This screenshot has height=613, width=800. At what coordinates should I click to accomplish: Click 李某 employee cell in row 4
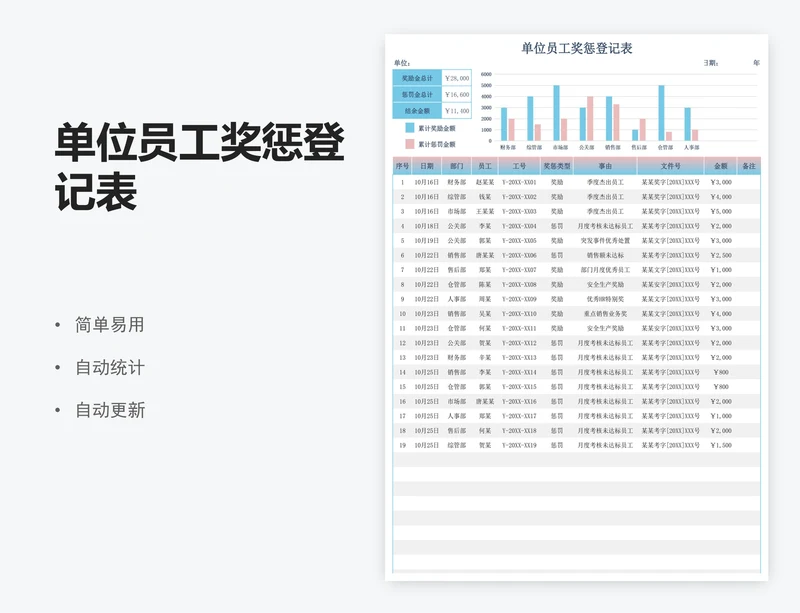(x=485, y=226)
